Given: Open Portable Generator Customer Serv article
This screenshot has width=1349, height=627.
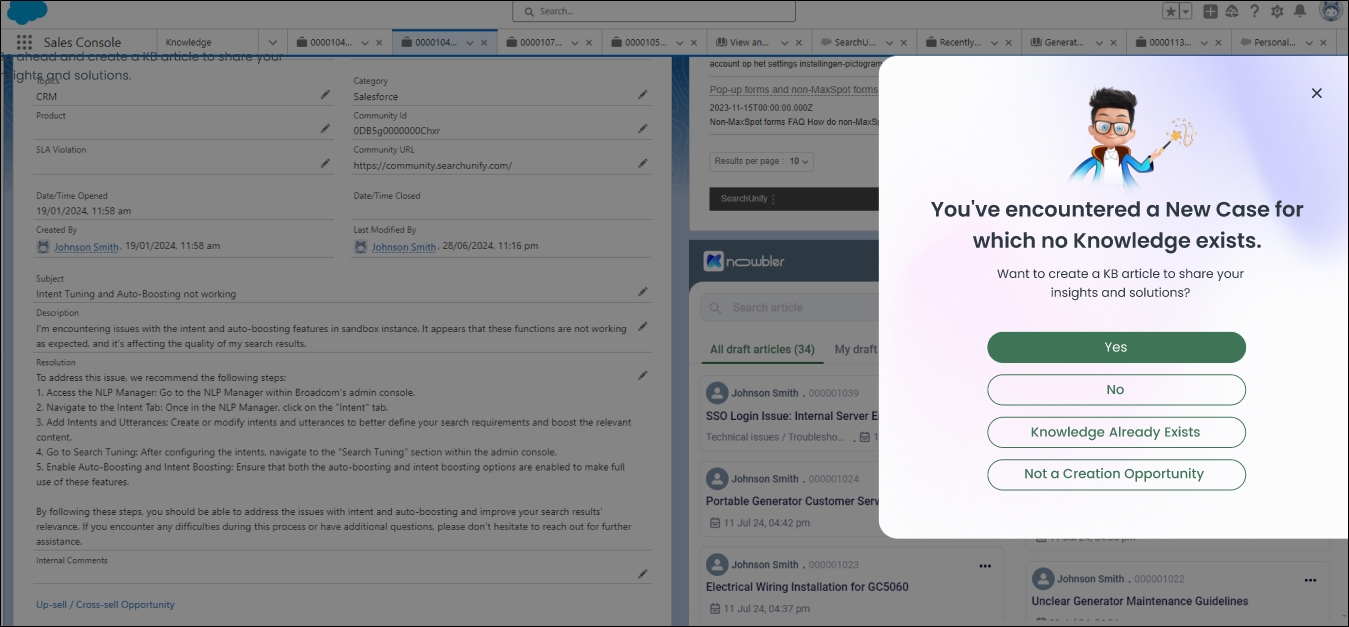Looking at the screenshot, I should 792,501.
